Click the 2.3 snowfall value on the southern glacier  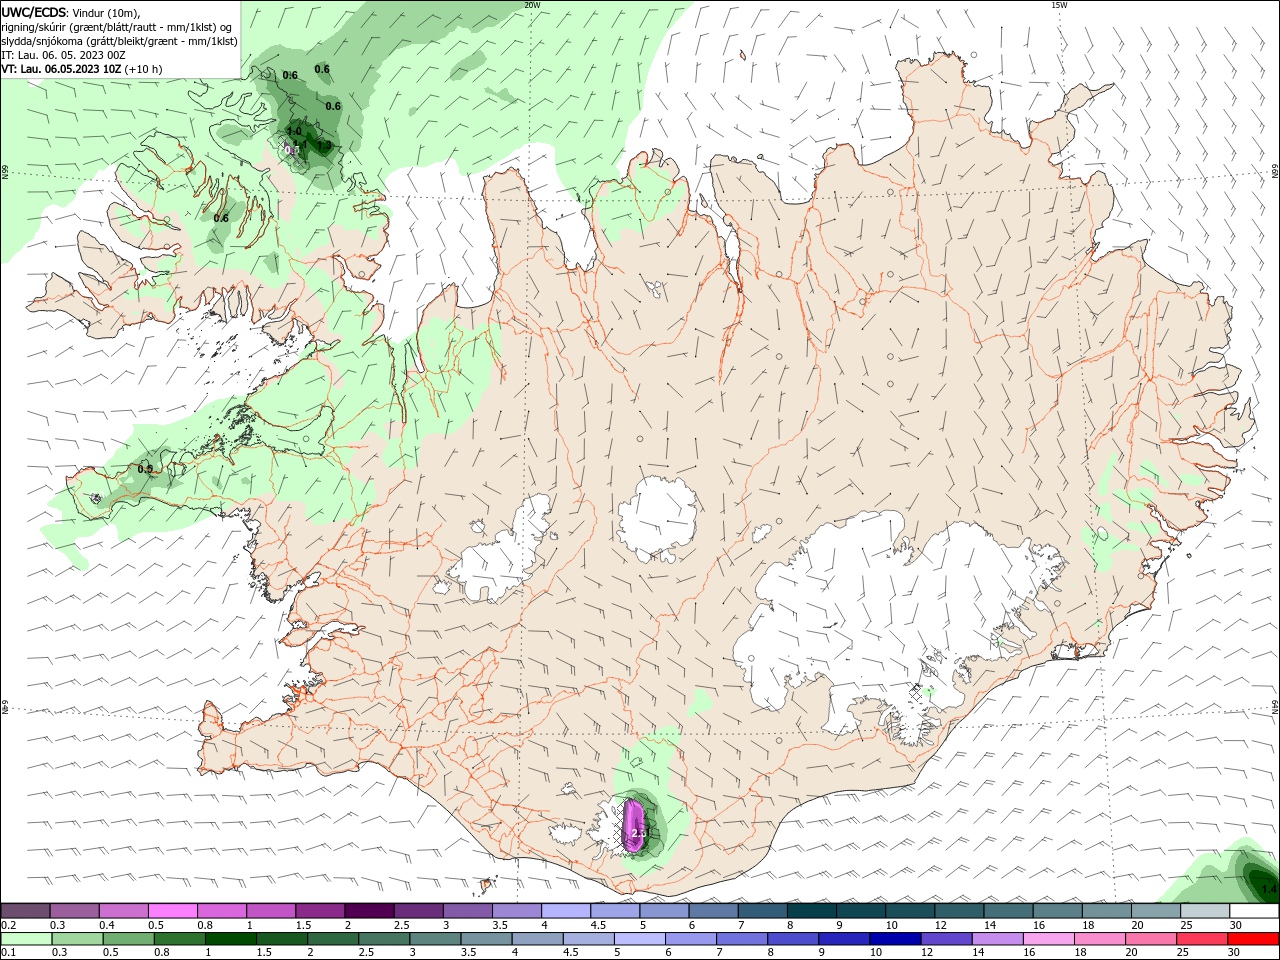(640, 832)
